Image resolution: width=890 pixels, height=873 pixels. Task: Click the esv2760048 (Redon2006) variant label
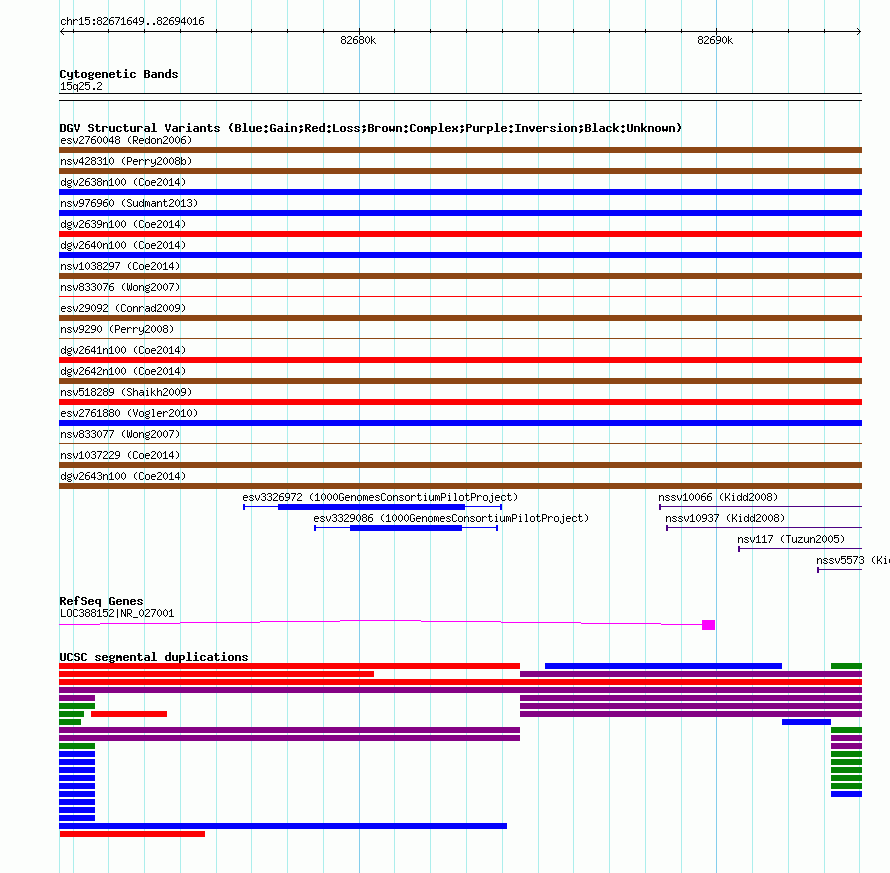pyautogui.click(x=126, y=140)
